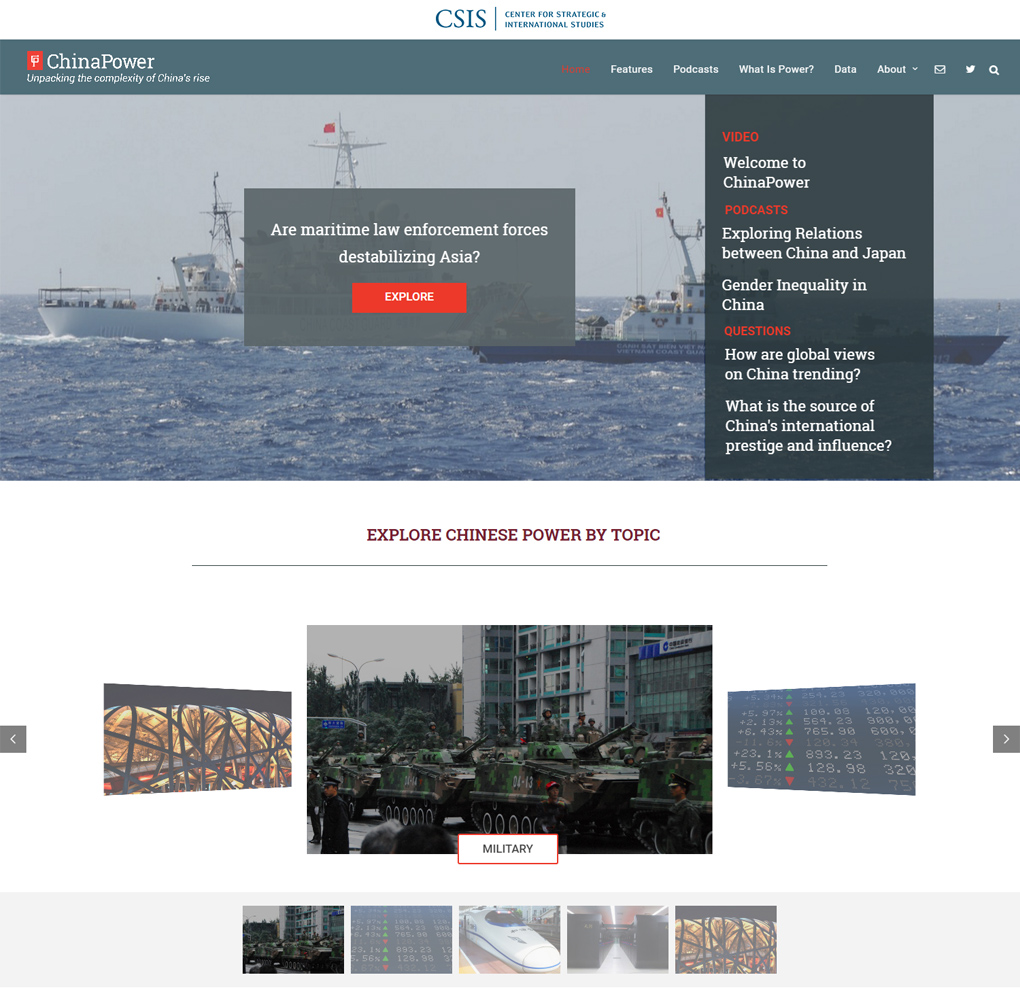
Task: Click the stock numbers carousel side slide
Action: click(x=822, y=740)
